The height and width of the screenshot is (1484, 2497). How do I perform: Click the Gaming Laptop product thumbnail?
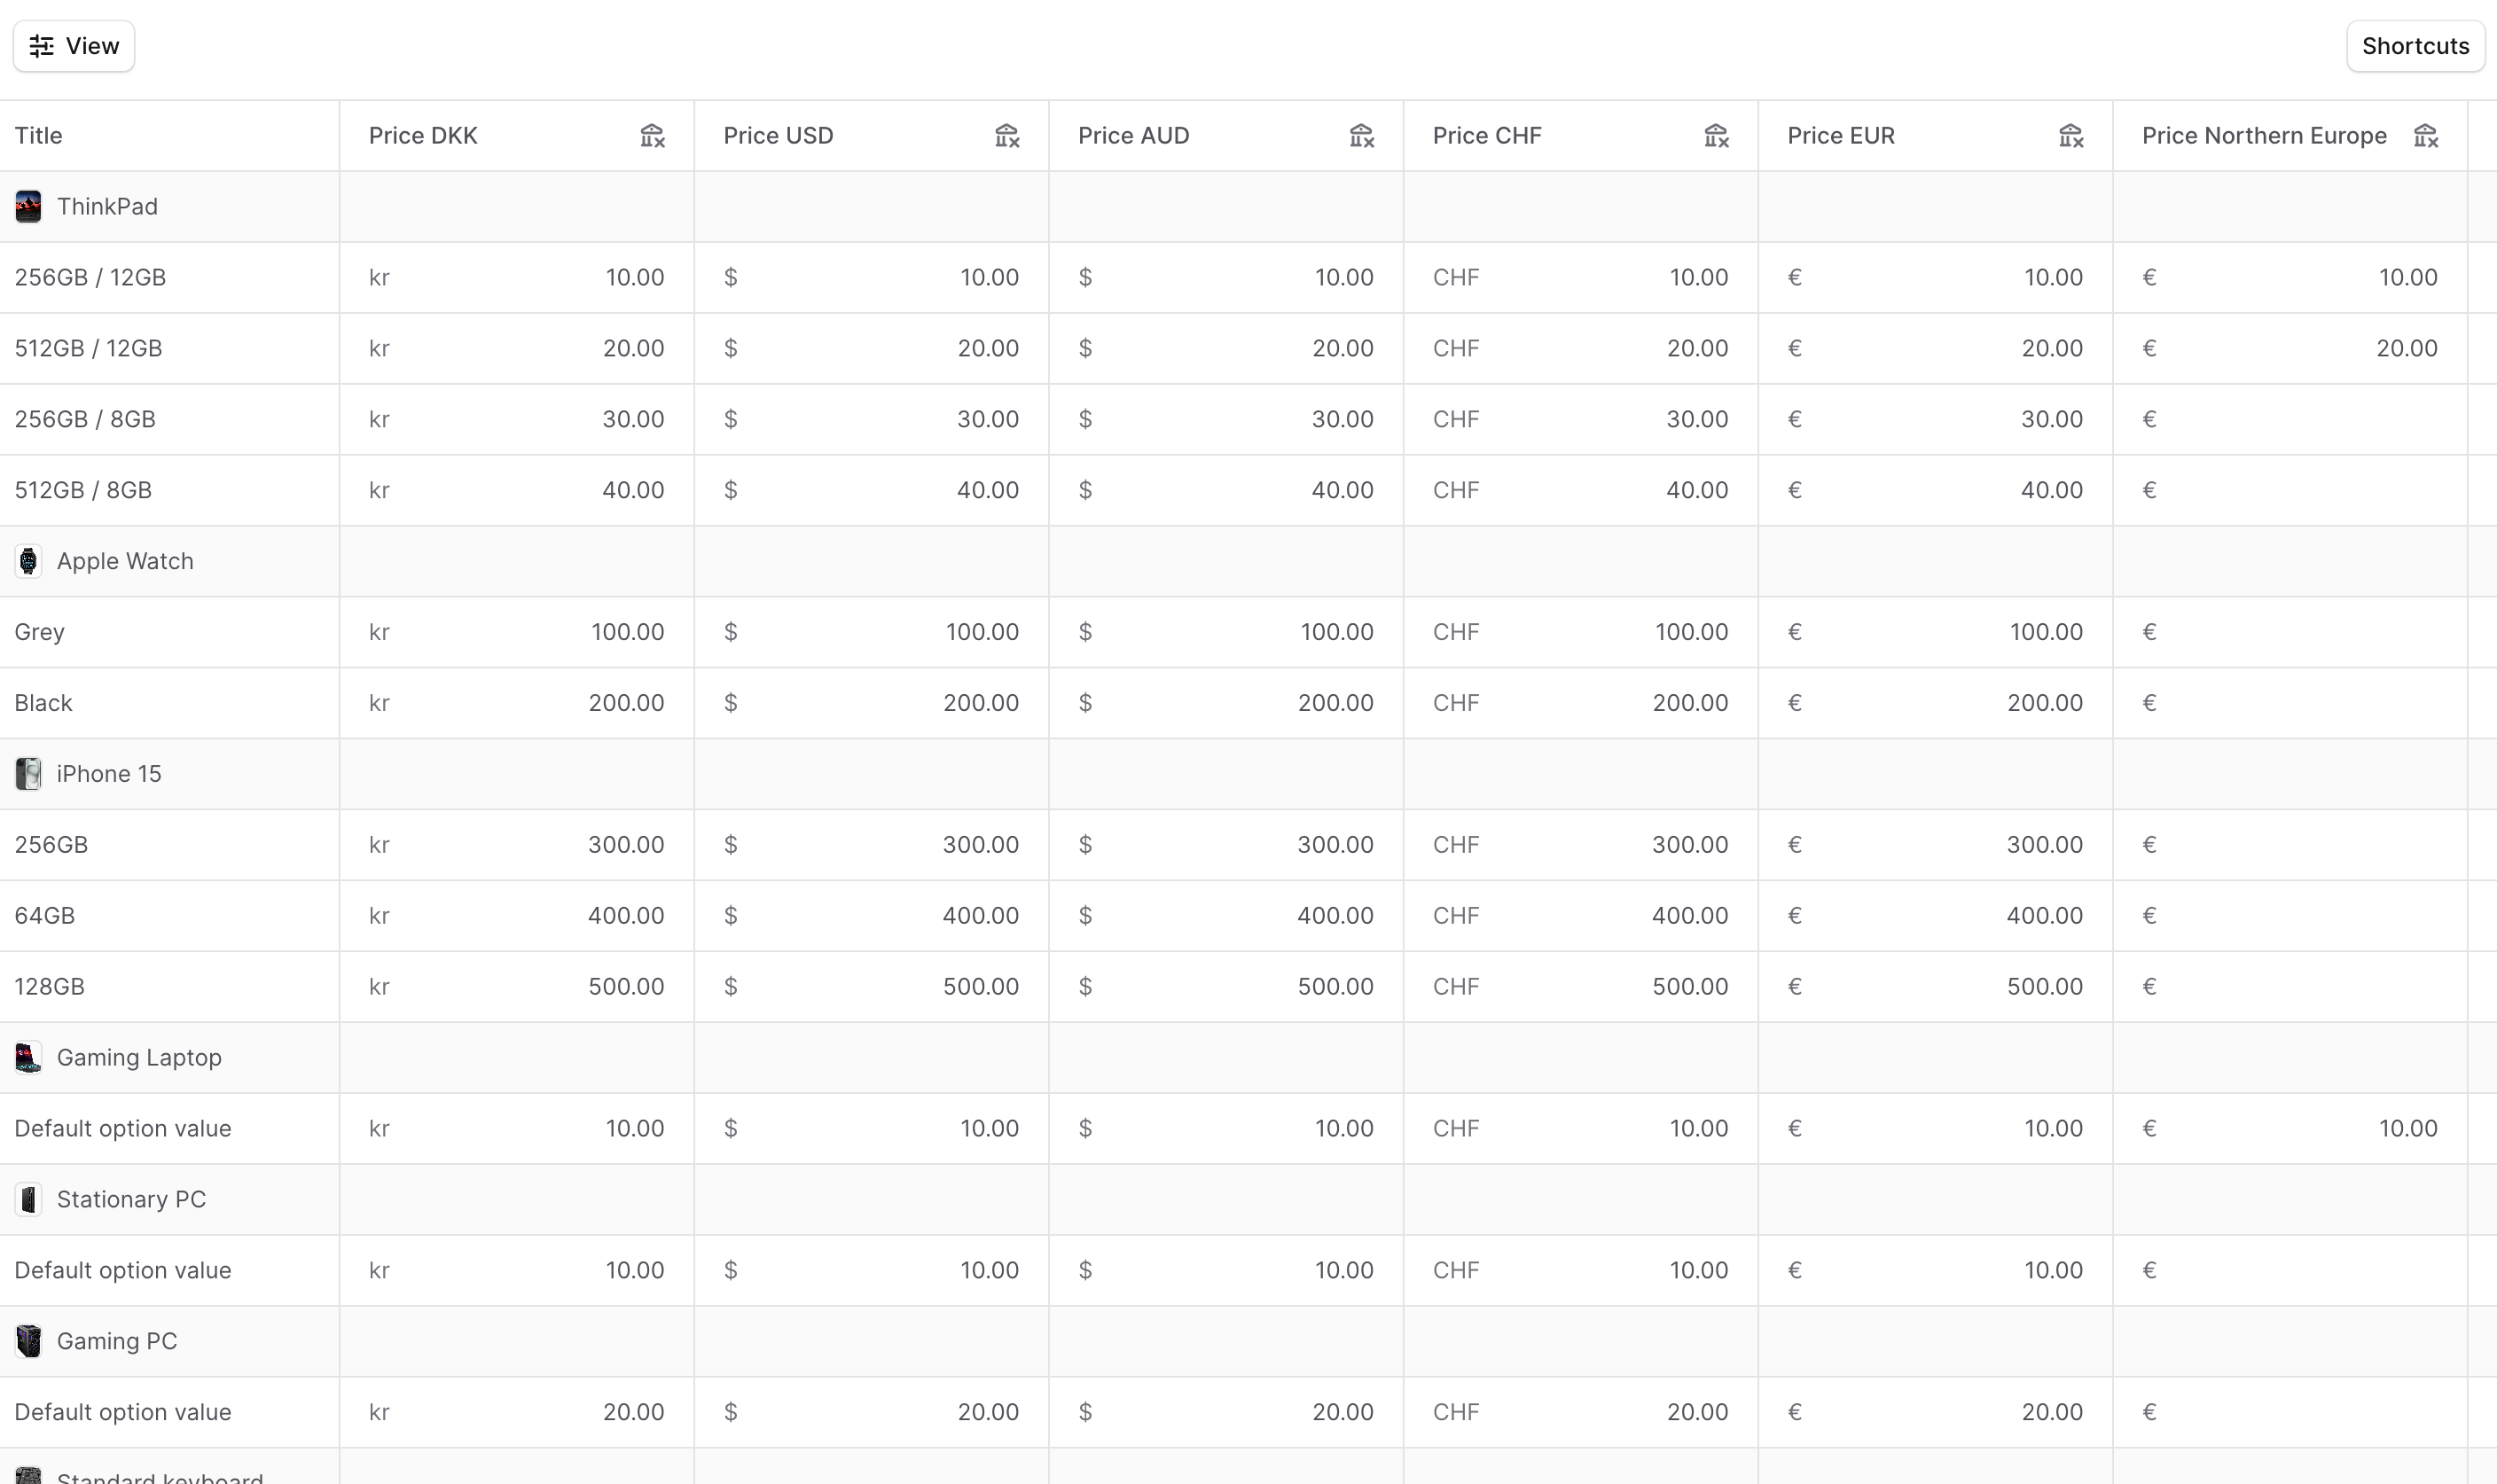tap(28, 1057)
